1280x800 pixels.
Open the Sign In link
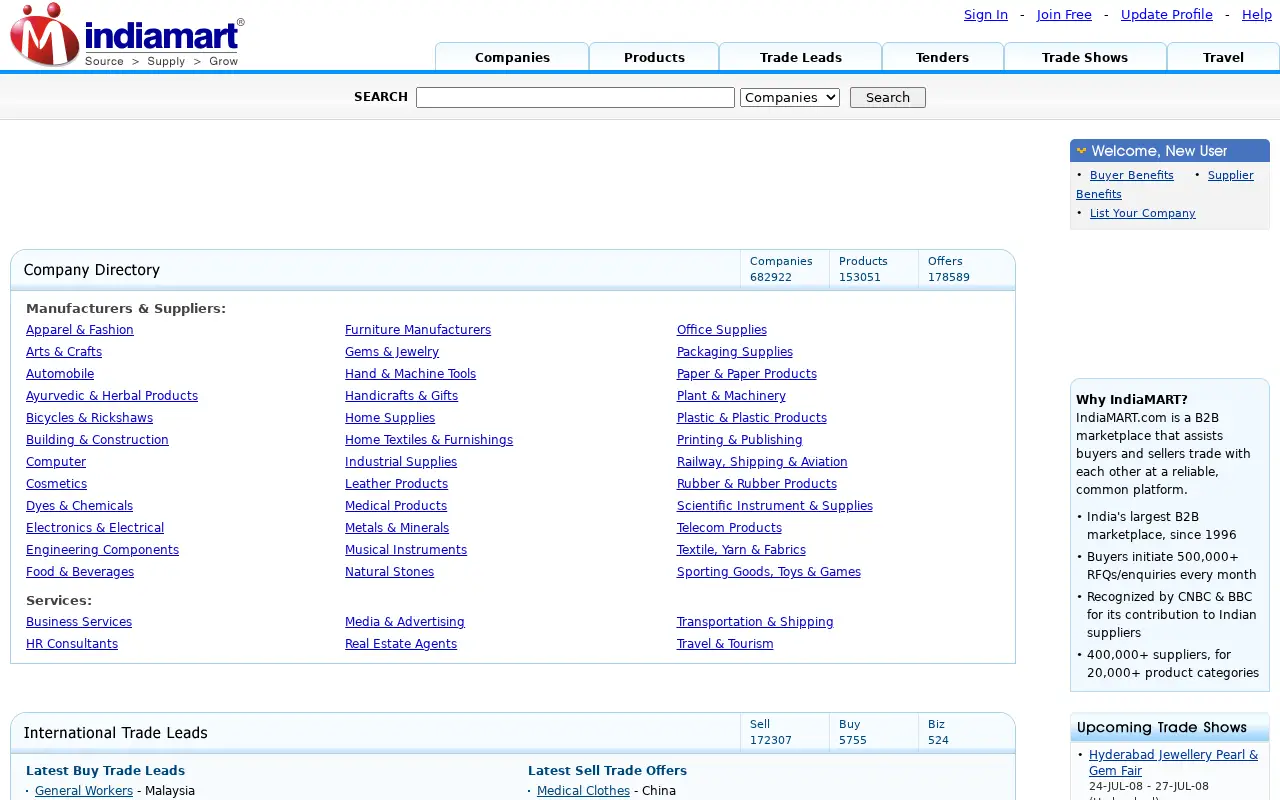986,15
